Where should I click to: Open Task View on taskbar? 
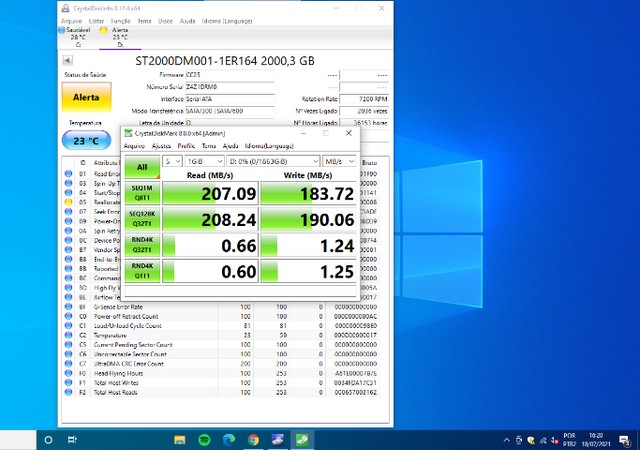coord(72,440)
